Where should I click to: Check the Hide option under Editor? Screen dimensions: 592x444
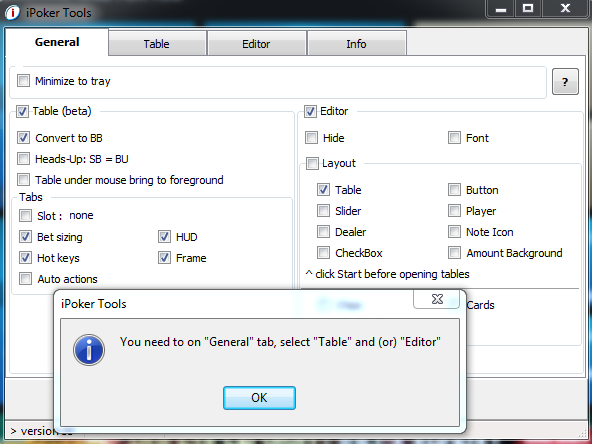coord(311,137)
